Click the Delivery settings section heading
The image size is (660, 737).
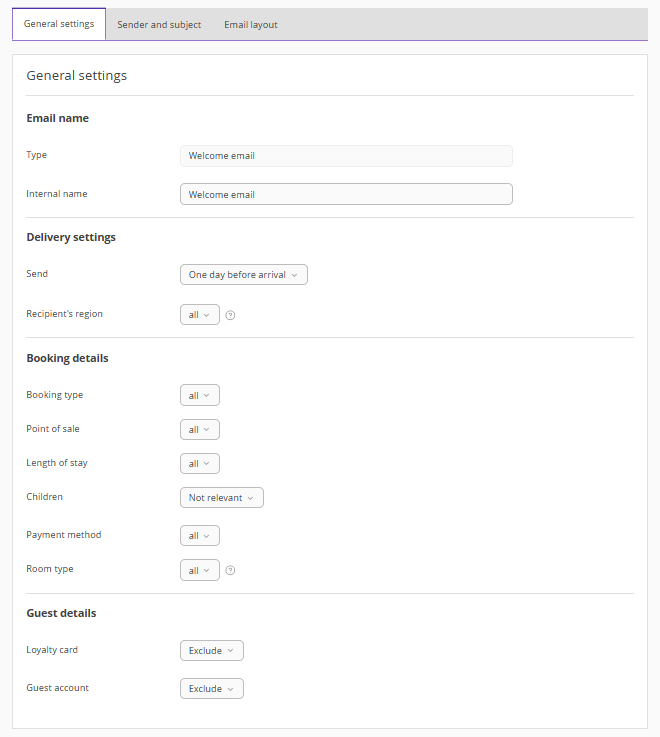coord(71,238)
